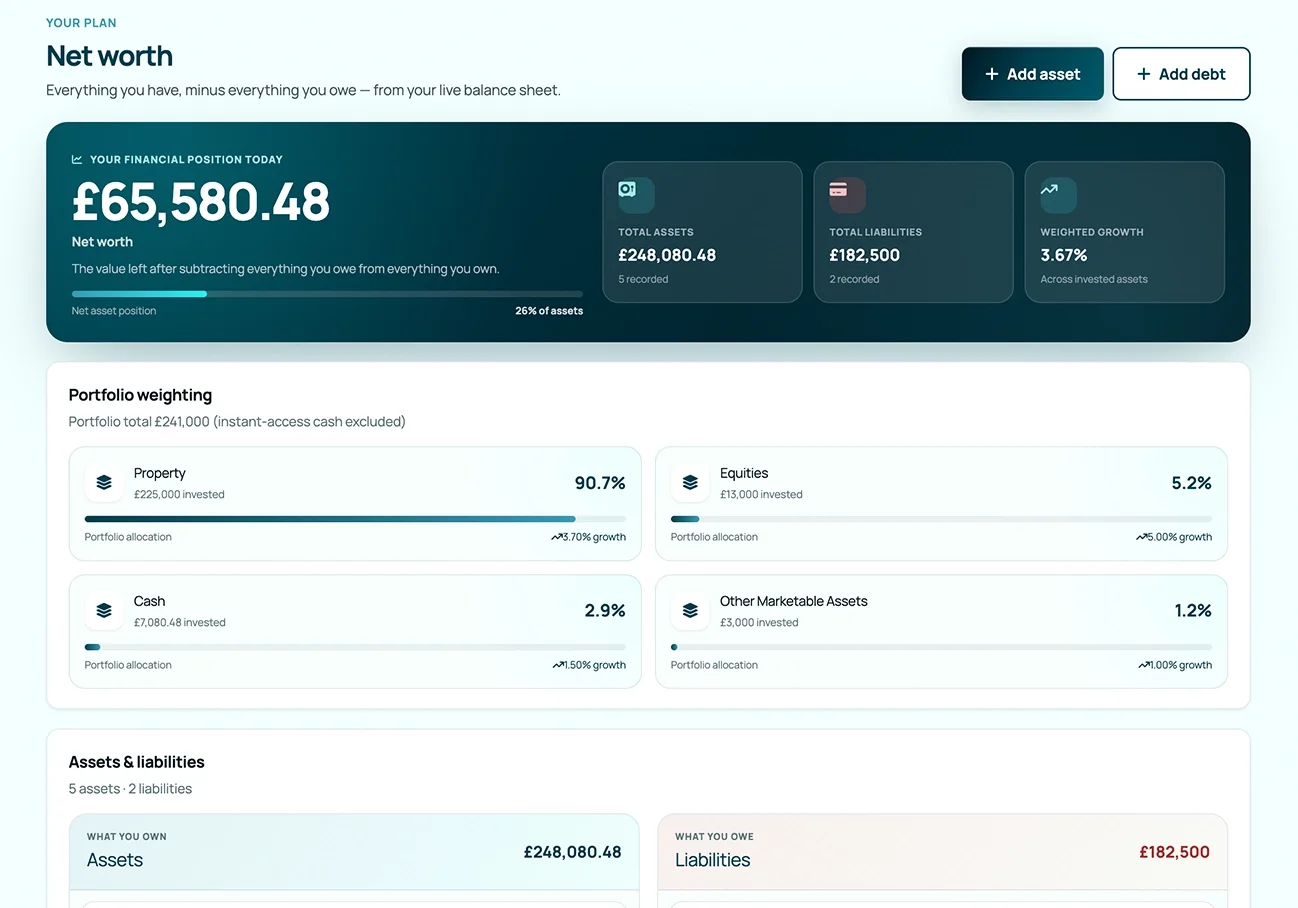Click the Other Marketable Assets 1.2% percentage

(x=1193, y=611)
